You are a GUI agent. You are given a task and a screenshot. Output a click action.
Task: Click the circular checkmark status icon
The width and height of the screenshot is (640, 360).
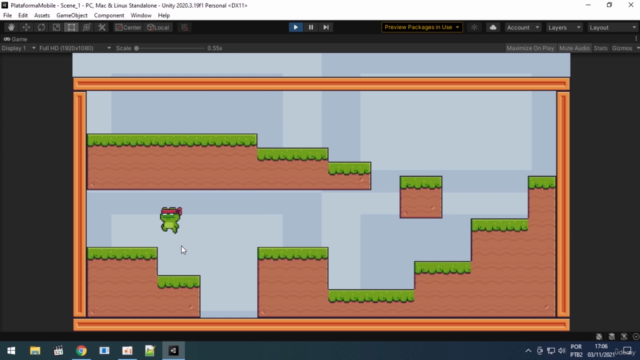point(636,337)
